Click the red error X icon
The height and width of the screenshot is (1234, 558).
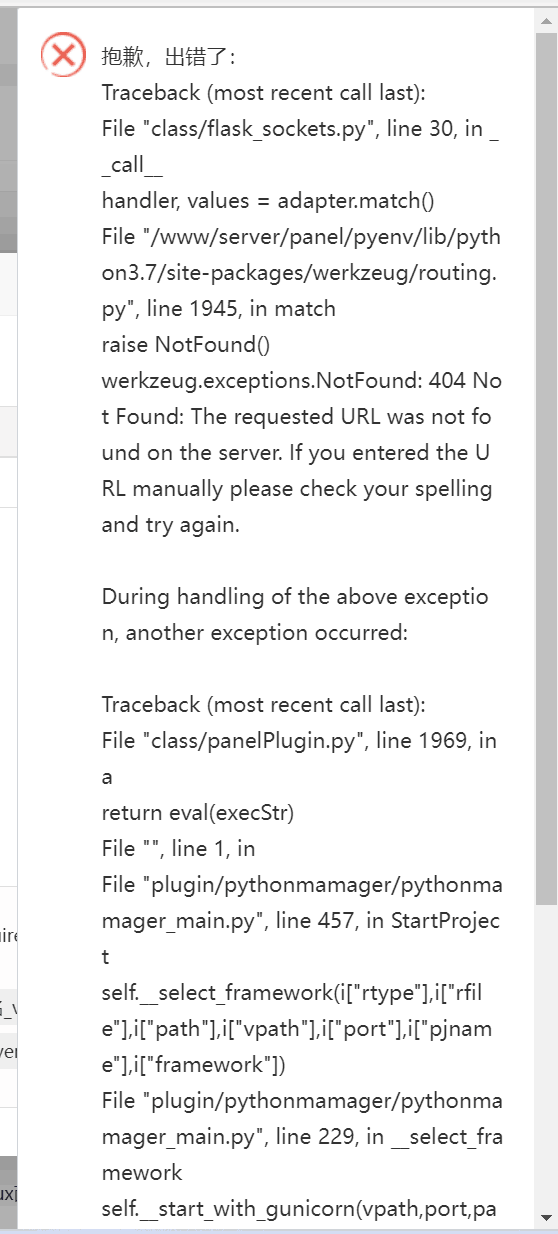[63, 55]
